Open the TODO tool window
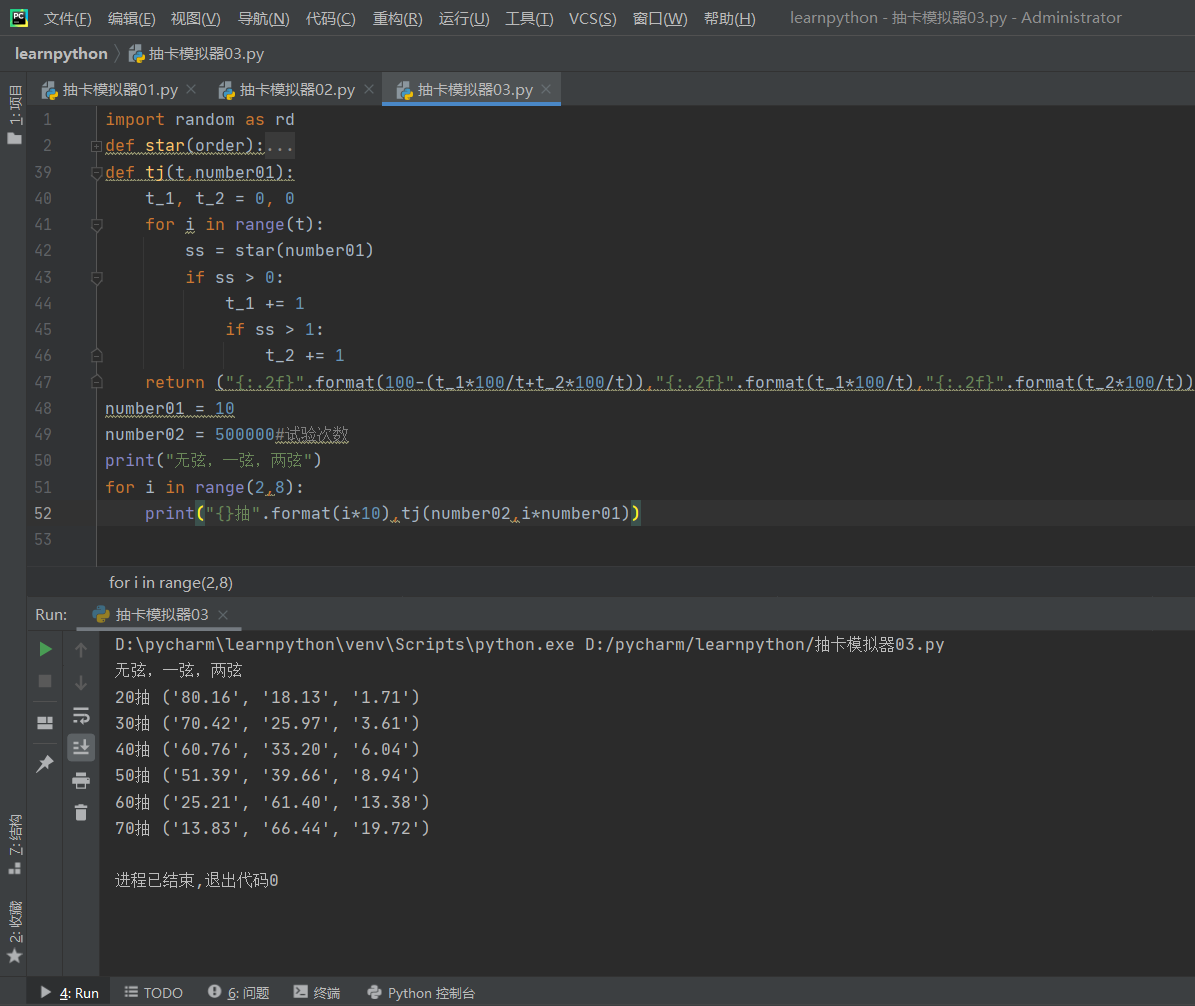Viewport: 1195px width, 1006px height. coord(153,993)
